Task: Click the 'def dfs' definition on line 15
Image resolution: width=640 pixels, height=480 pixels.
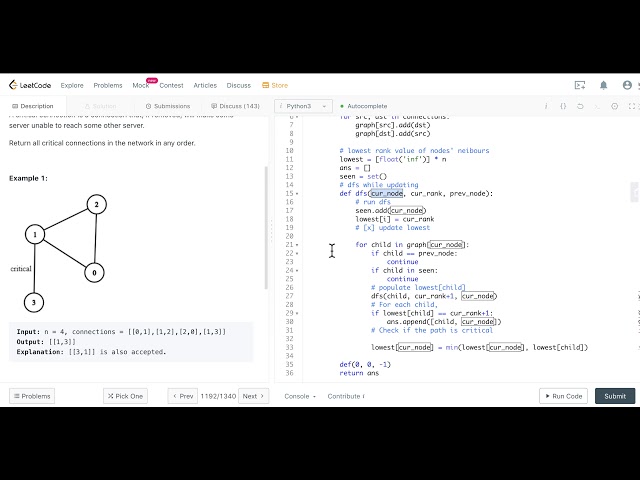Action: (x=416, y=193)
